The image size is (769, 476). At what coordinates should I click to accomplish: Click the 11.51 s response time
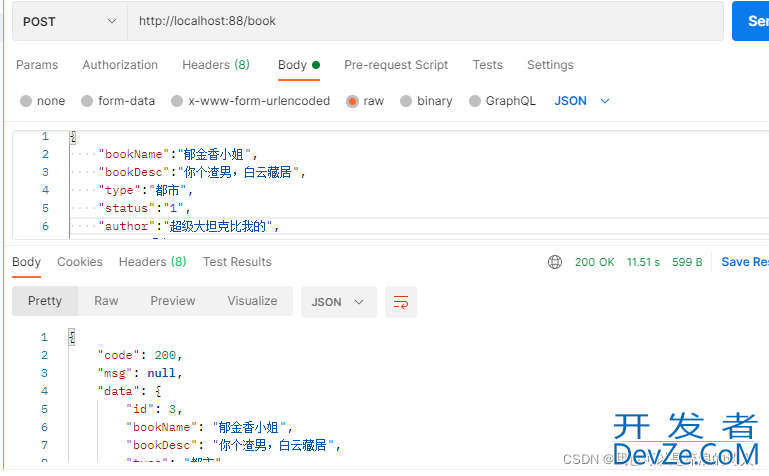pyautogui.click(x=643, y=262)
